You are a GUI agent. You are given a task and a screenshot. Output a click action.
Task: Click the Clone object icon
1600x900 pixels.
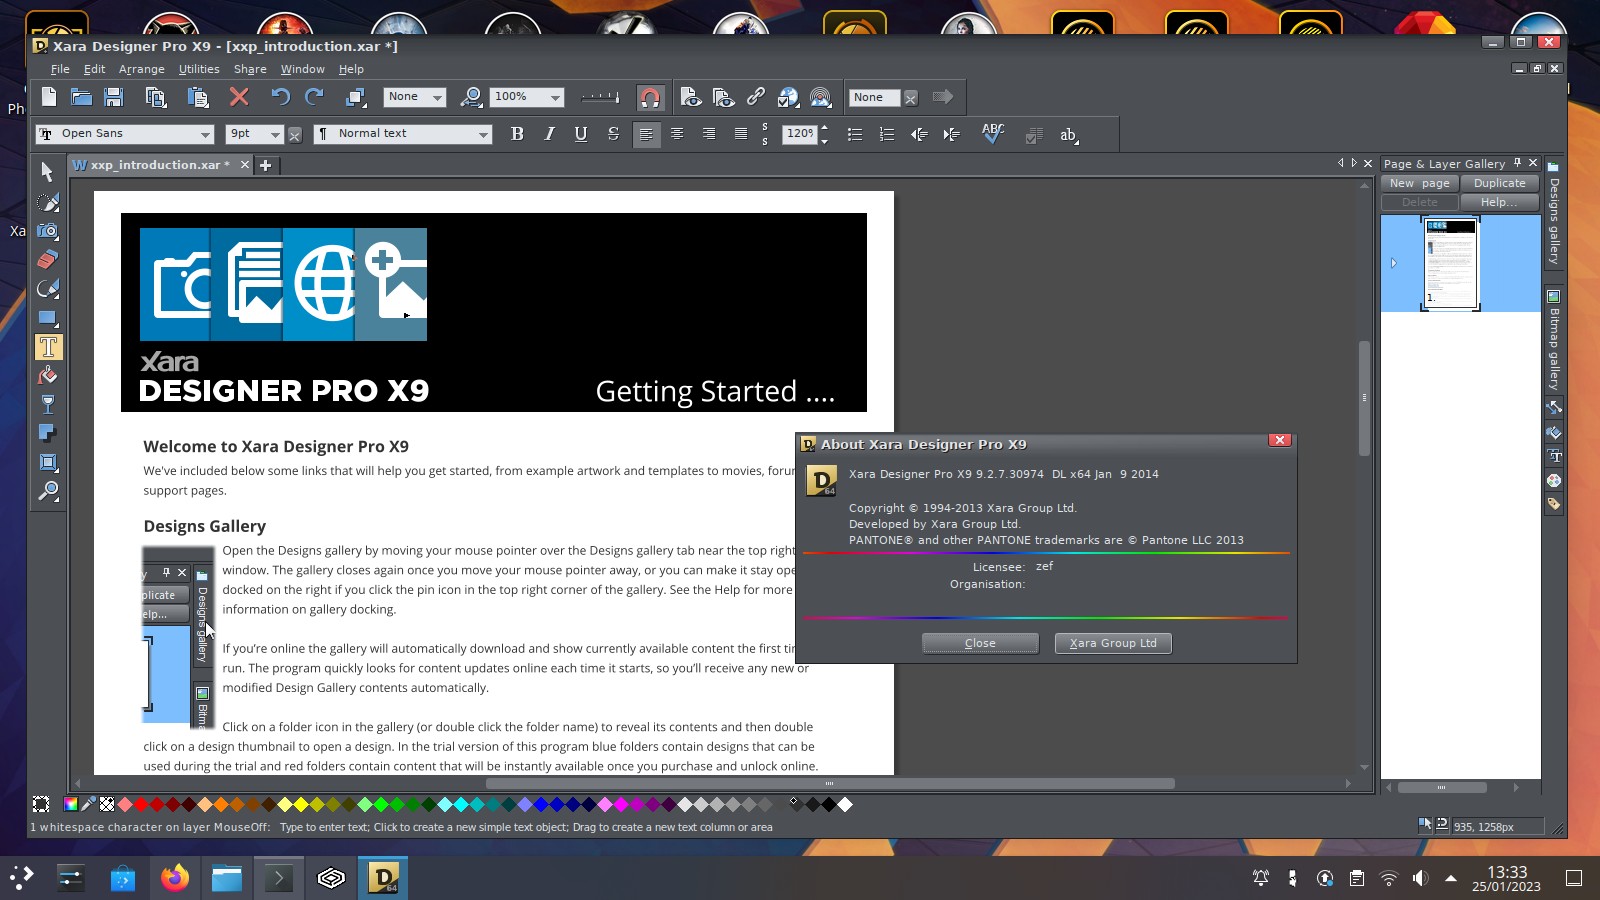coord(355,97)
